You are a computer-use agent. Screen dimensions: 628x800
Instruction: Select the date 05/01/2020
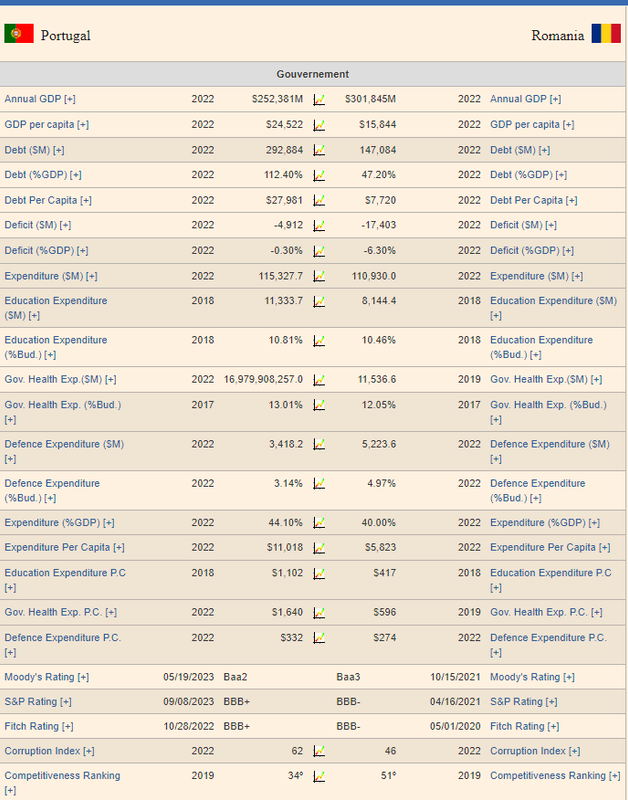(x=455, y=726)
